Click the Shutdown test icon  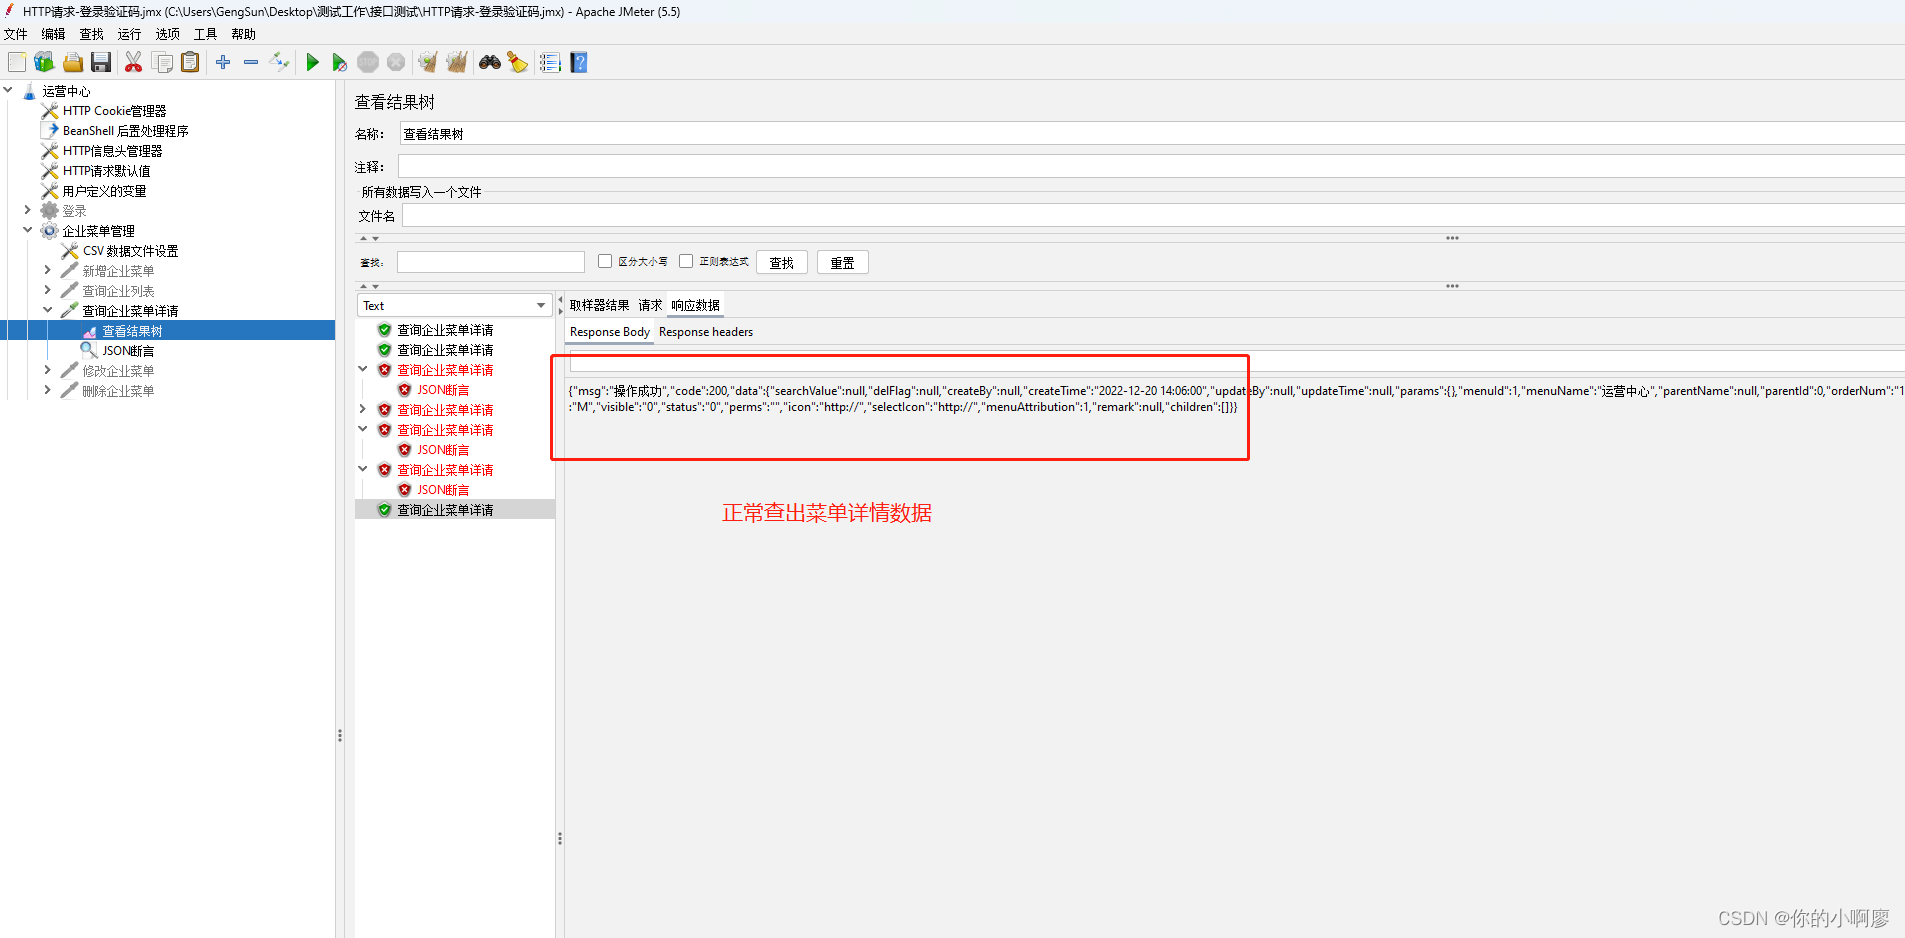(396, 62)
